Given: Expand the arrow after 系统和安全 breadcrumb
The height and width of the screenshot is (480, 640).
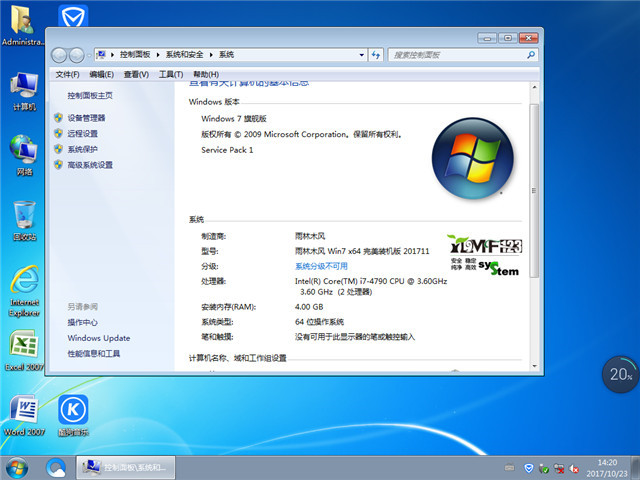Looking at the screenshot, I should [x=211, y=55].
